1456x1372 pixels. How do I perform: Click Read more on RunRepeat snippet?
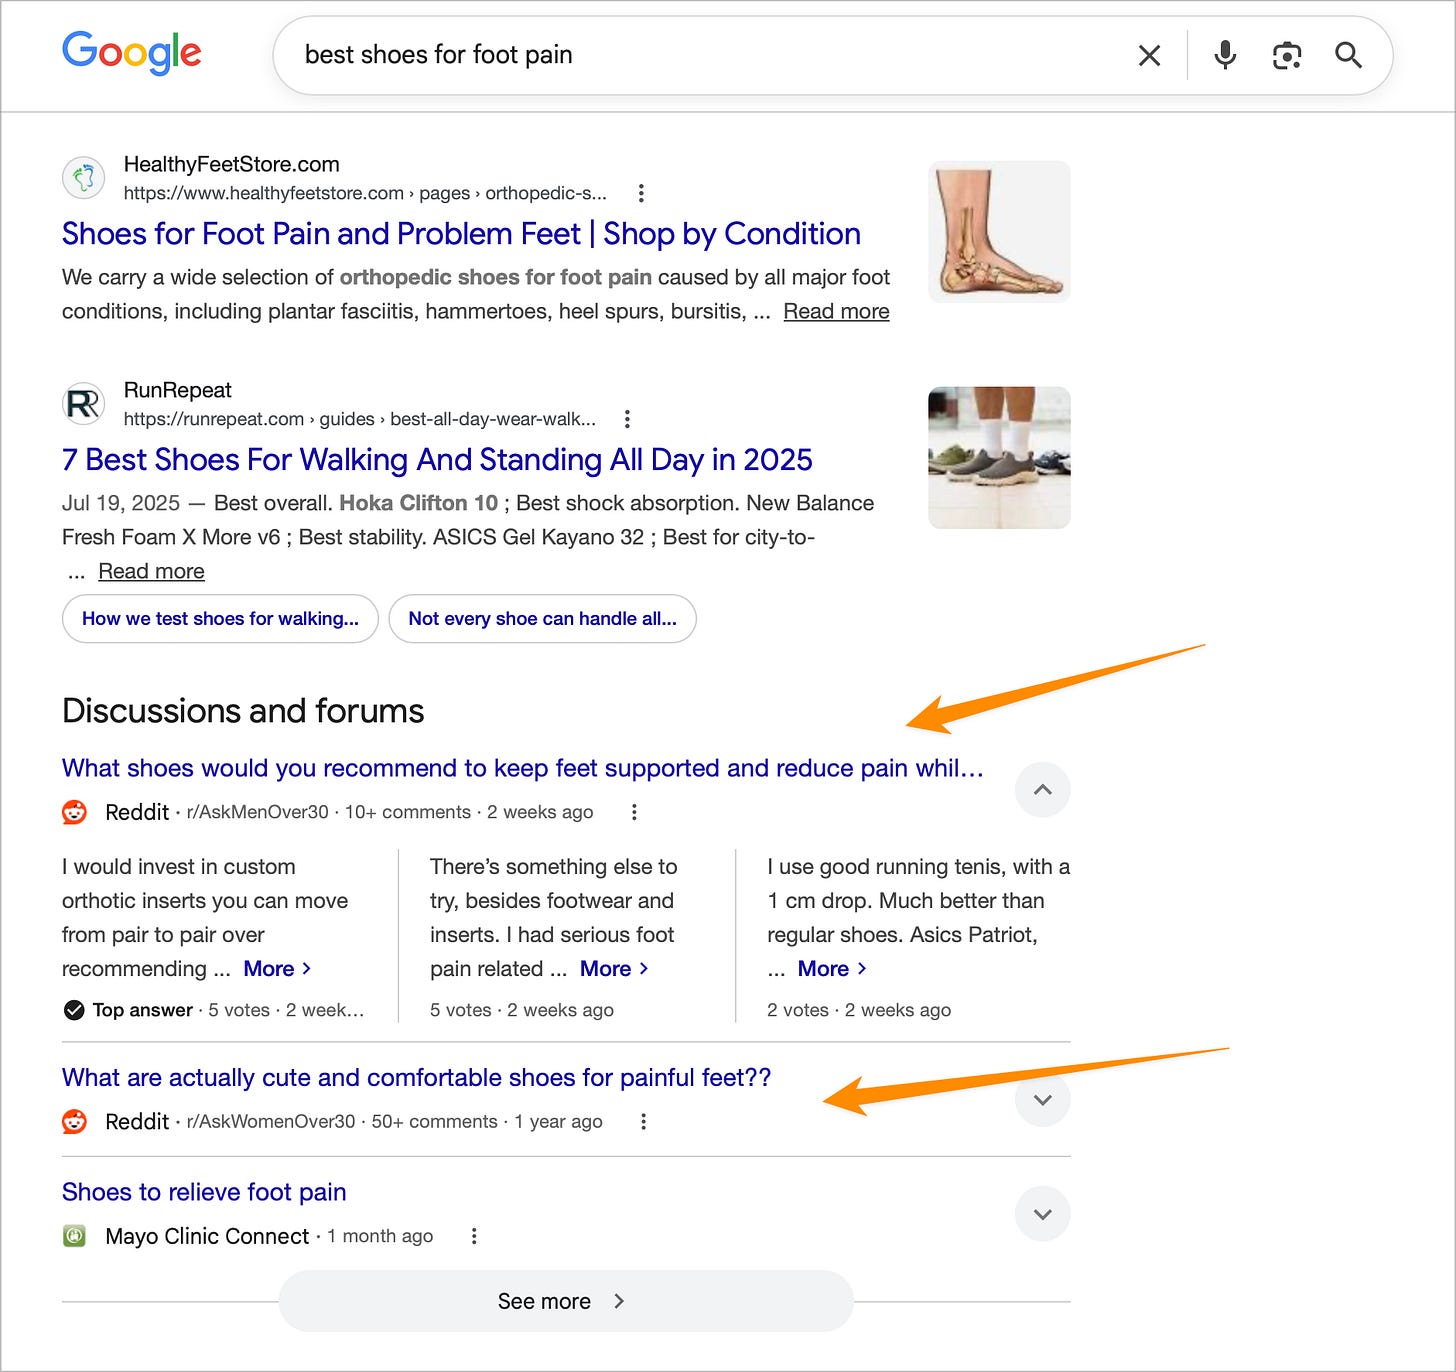click(x=151, y=571)
